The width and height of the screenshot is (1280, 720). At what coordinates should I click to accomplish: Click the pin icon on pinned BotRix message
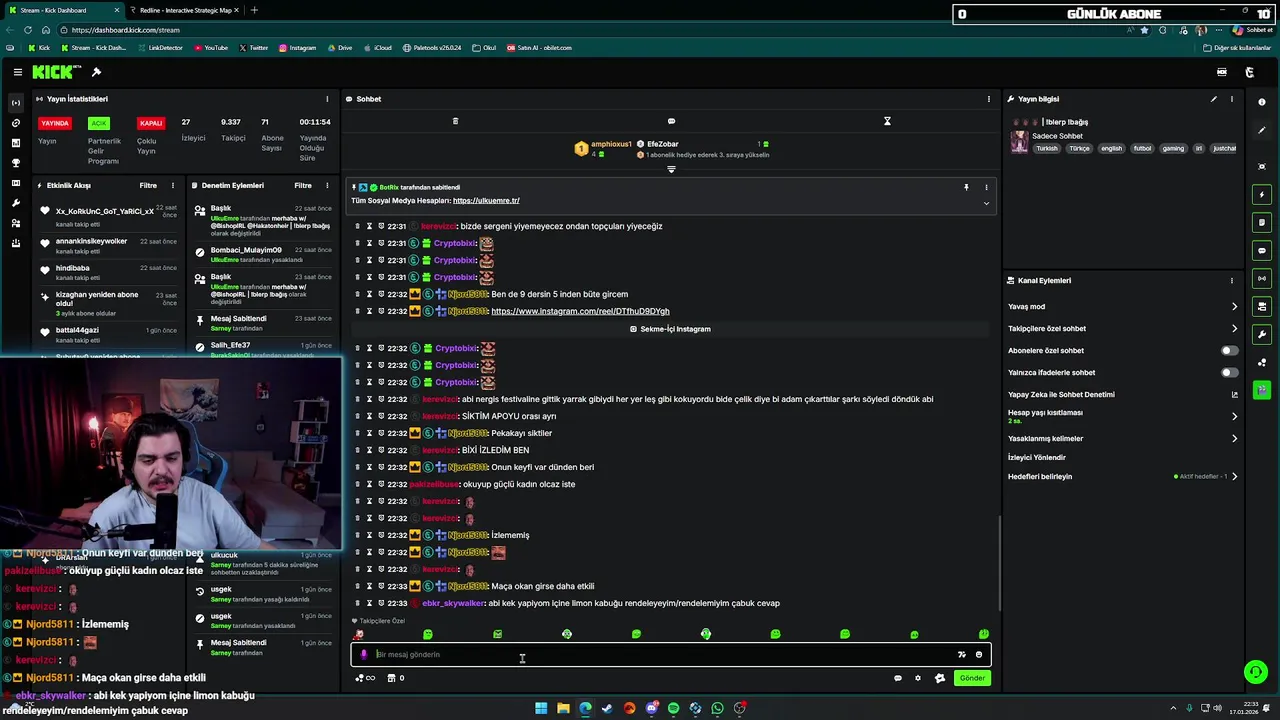966,187
